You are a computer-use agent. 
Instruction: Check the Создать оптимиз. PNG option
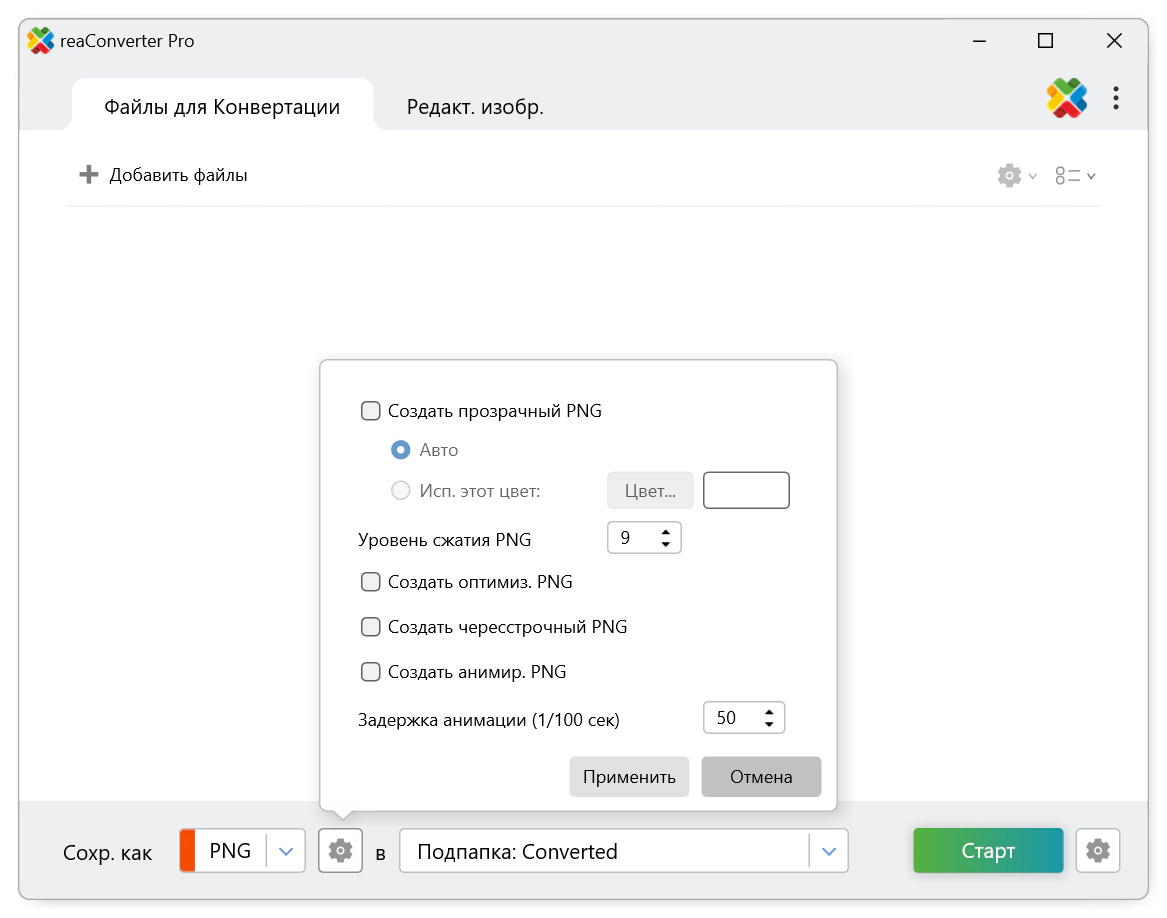pyautogui.click(x=371, y=582)
